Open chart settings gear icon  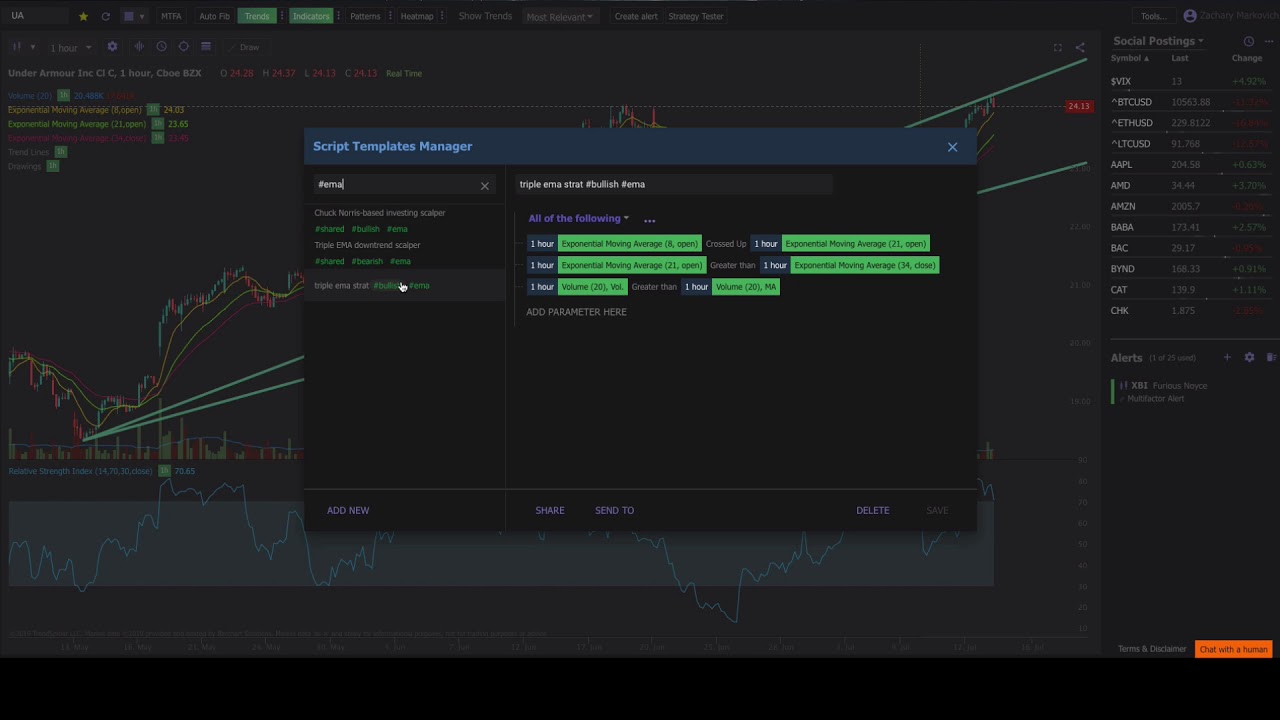(x=112, y=47)
